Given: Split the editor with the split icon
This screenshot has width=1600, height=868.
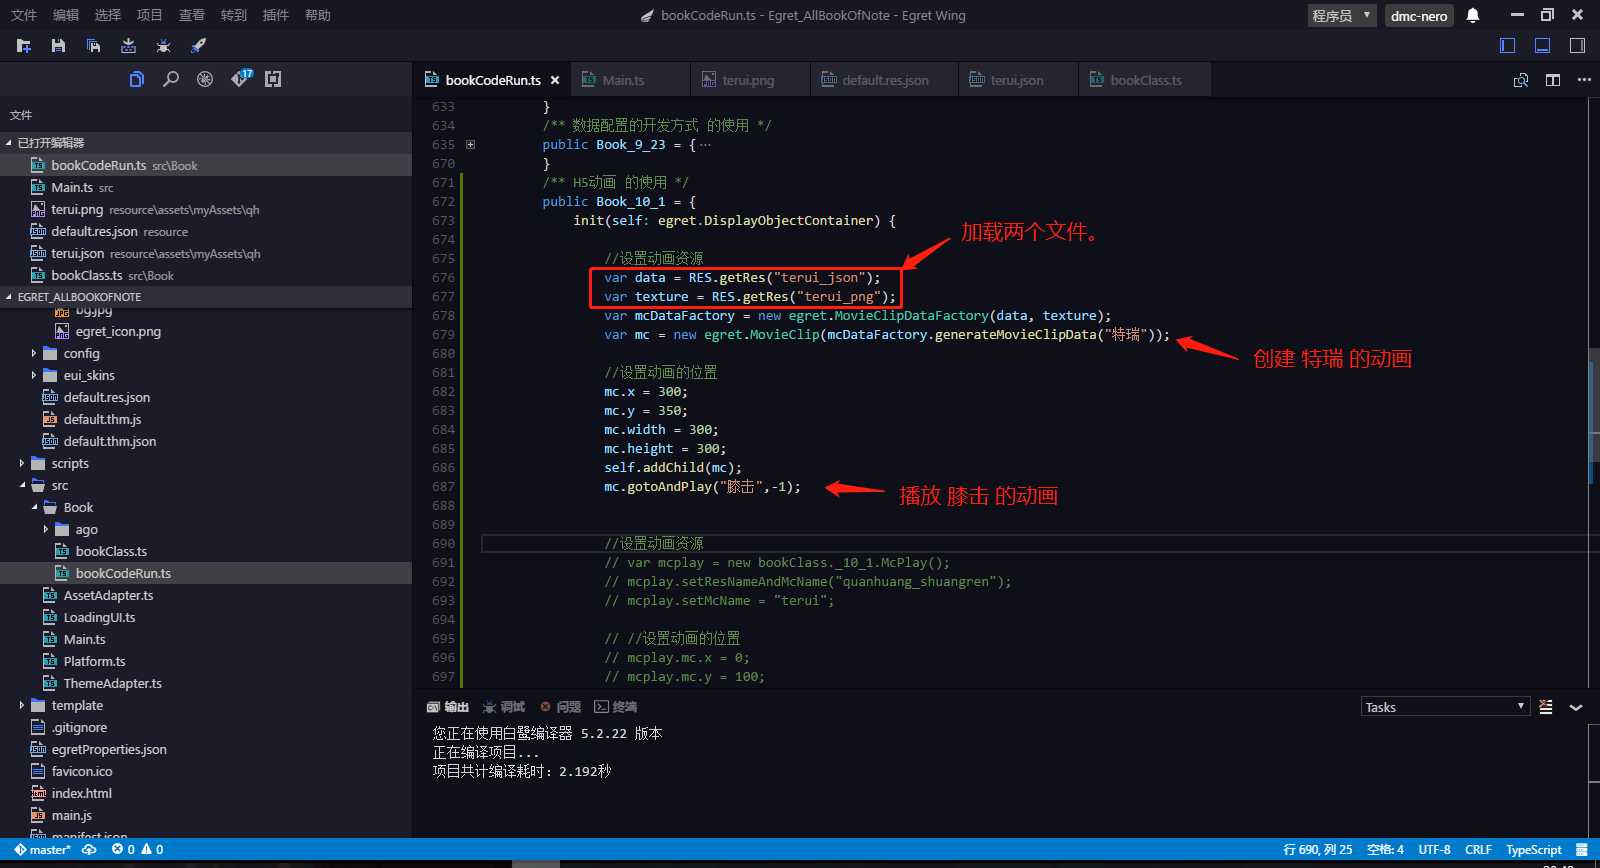Looking at the screenshot, I should point(1553,80).
